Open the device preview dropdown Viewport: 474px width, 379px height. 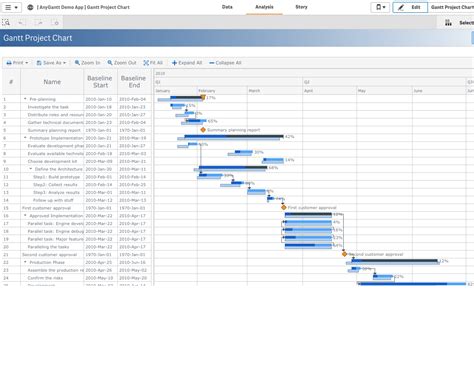click(x=380, y=7)
